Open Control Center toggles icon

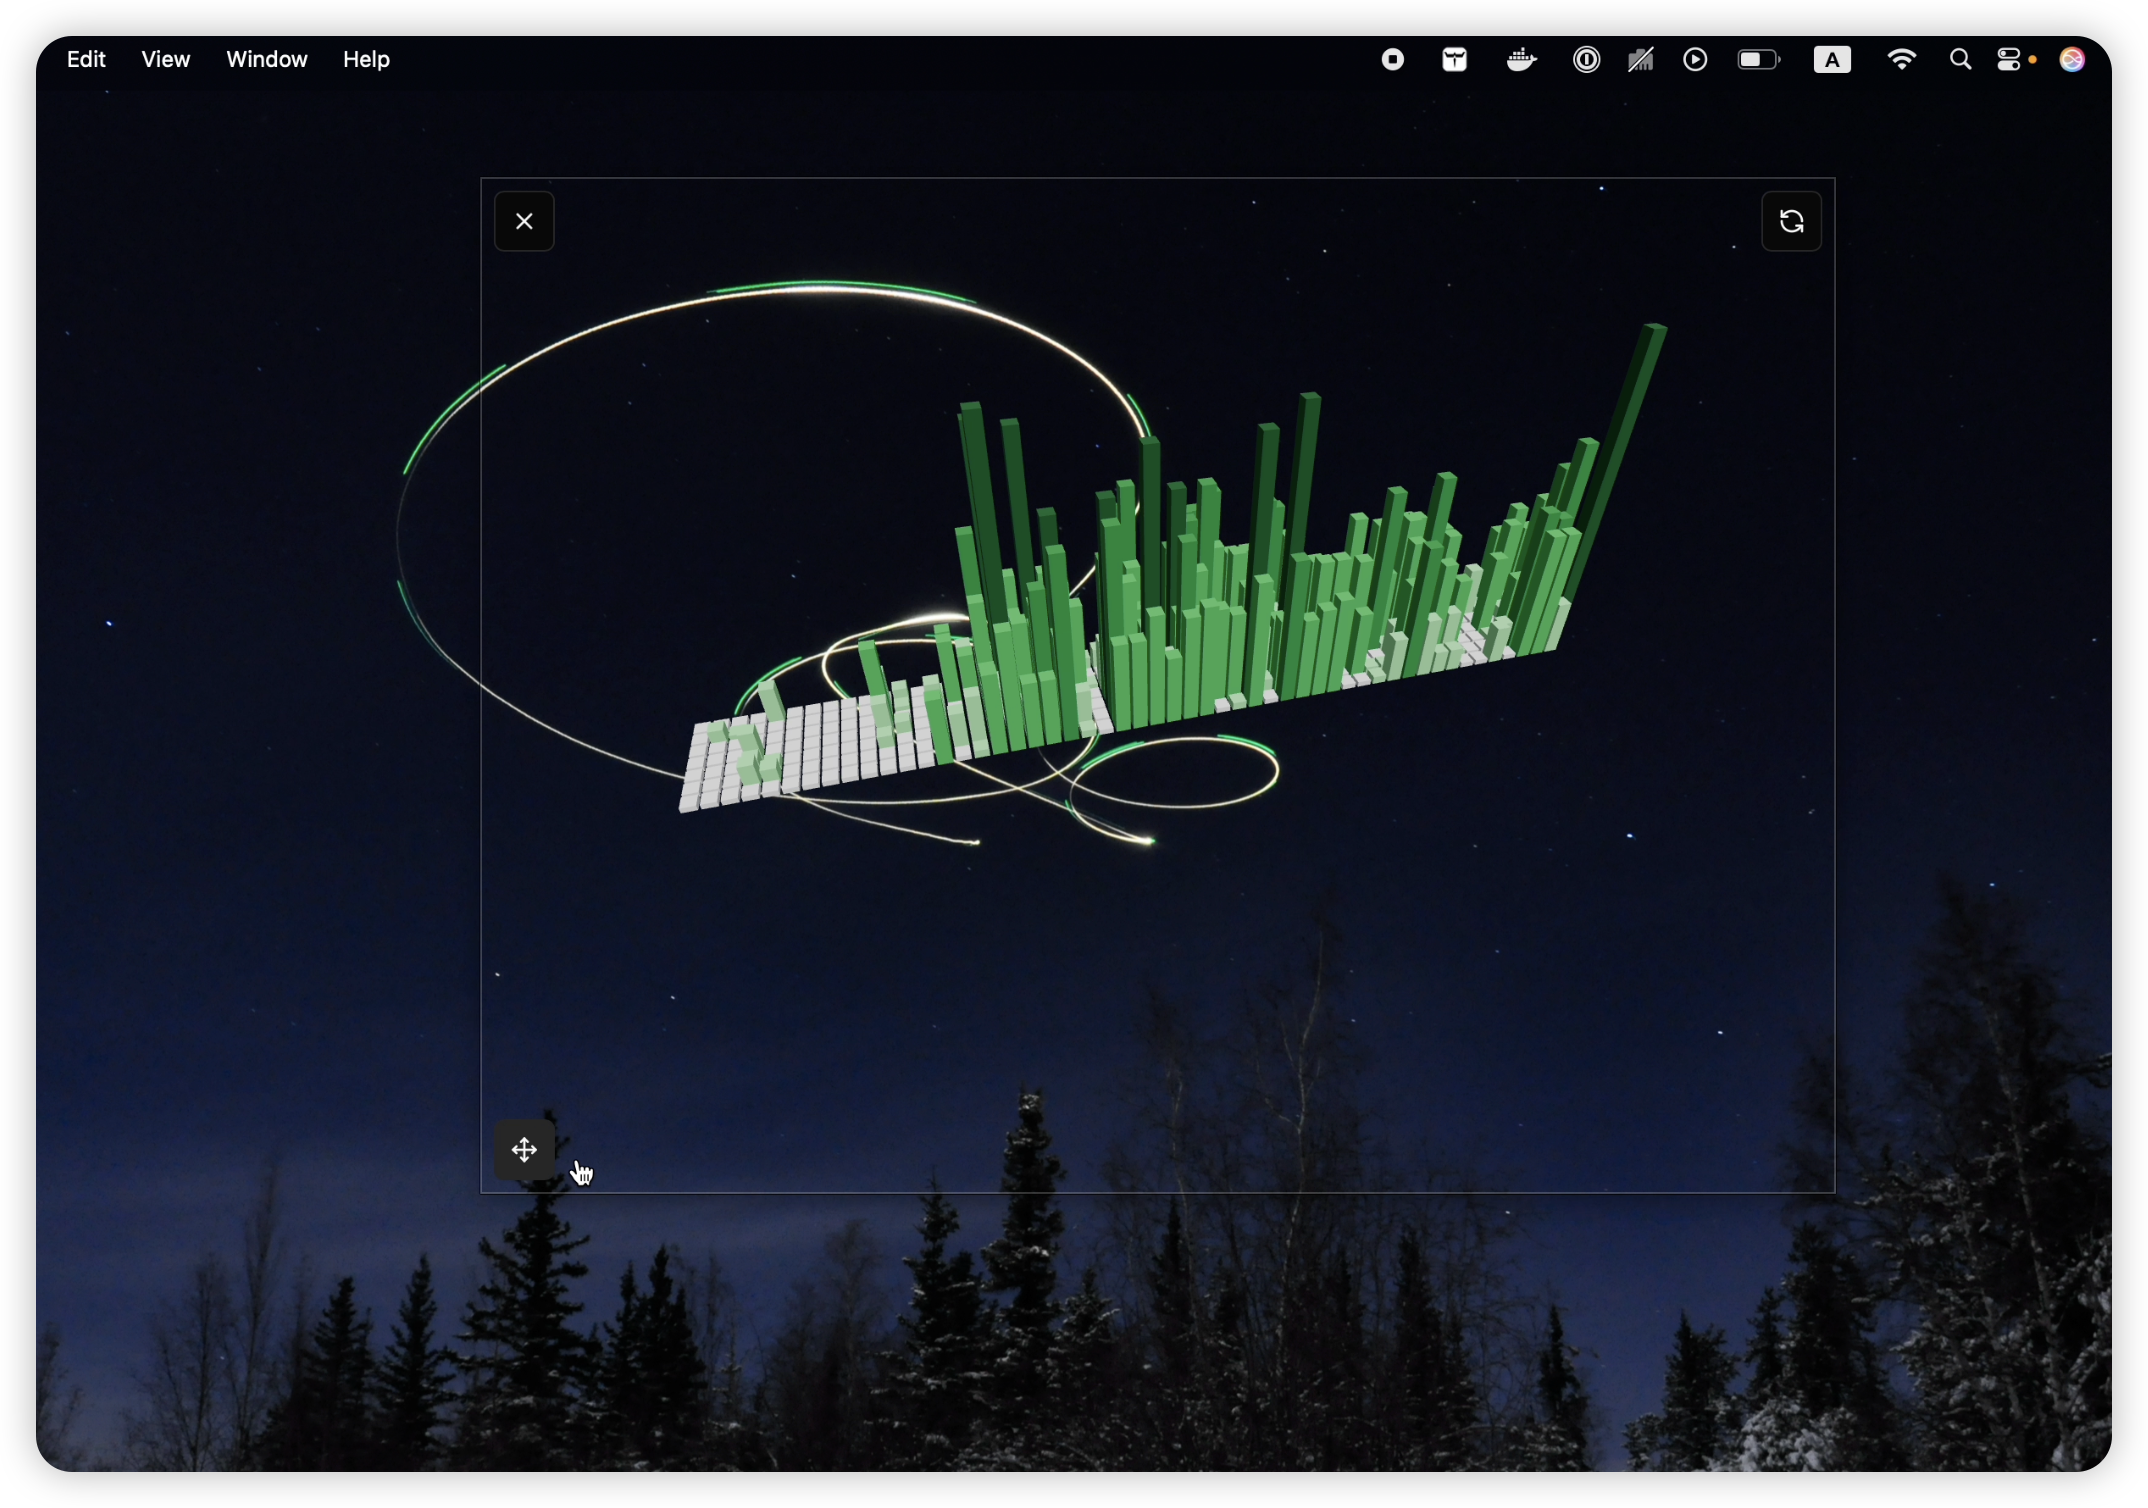pos(2010,60)
